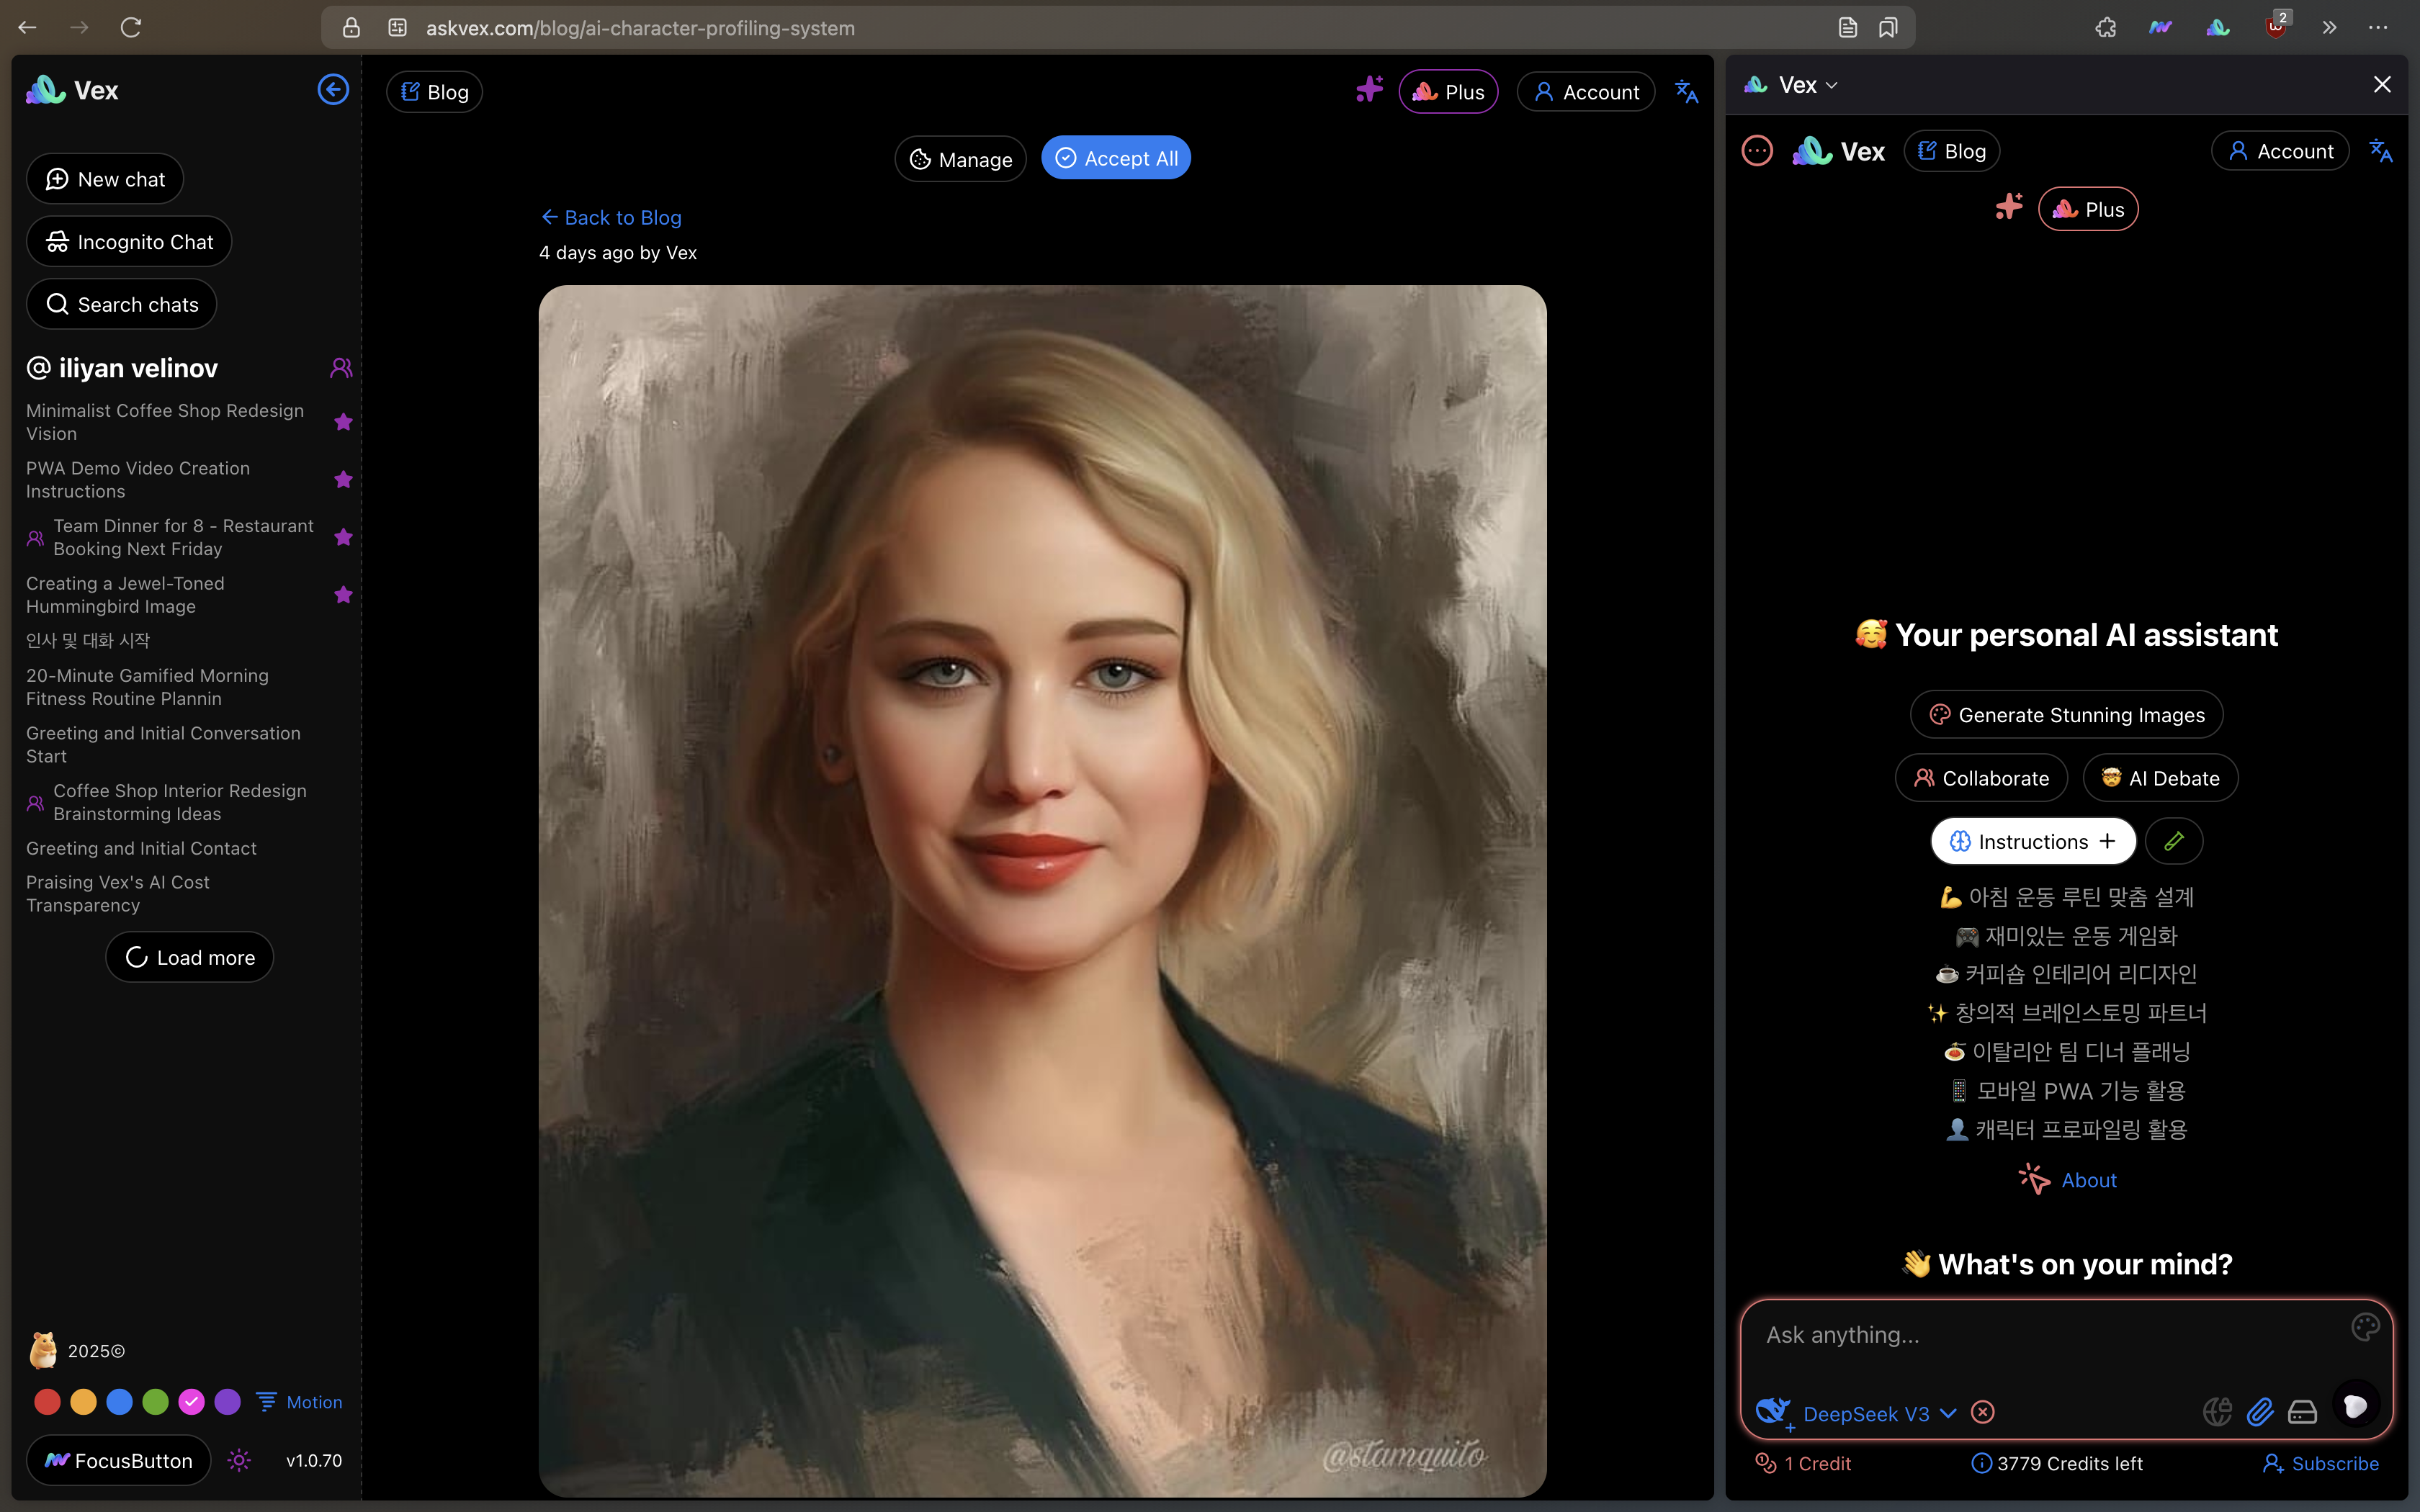The height and width of the screenshot is (1512, 2420).
Task: Click the sparkle icon left of main Plus
Action: tap(1369, 90)
